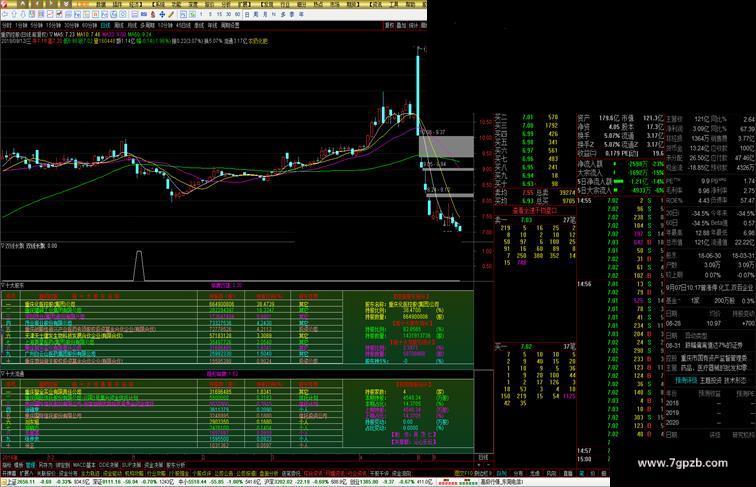Screen dimensions: 756x487
Task: Toggle 叠加 overlay above the chart
Action: point(402,25)
